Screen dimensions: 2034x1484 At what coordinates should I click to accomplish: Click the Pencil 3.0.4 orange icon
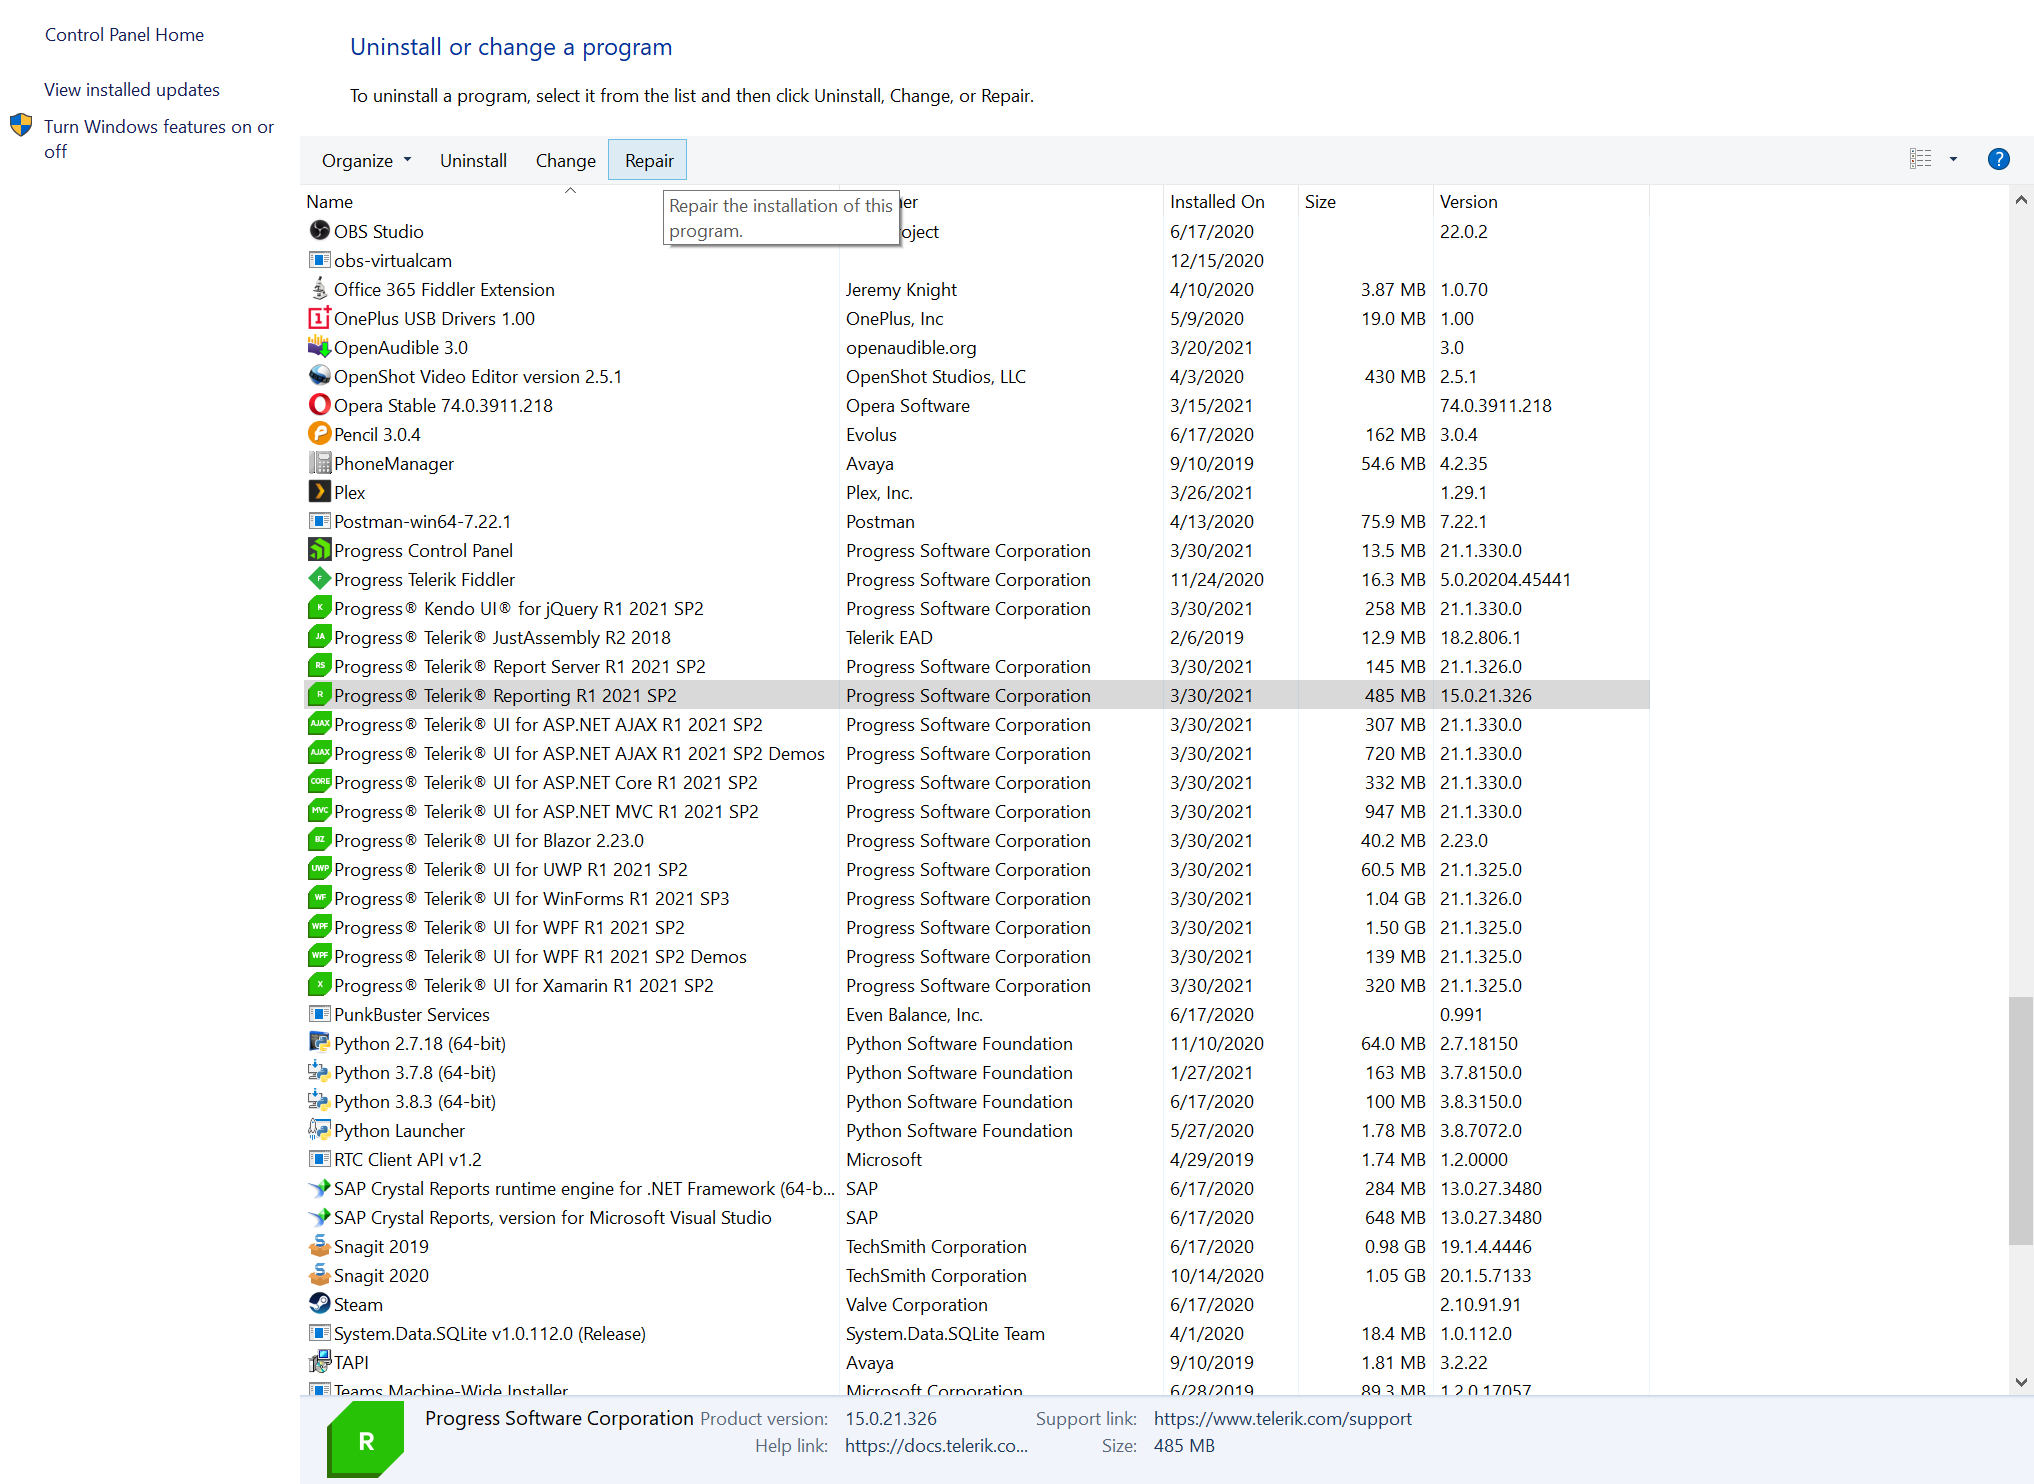[x=319, y=434]
